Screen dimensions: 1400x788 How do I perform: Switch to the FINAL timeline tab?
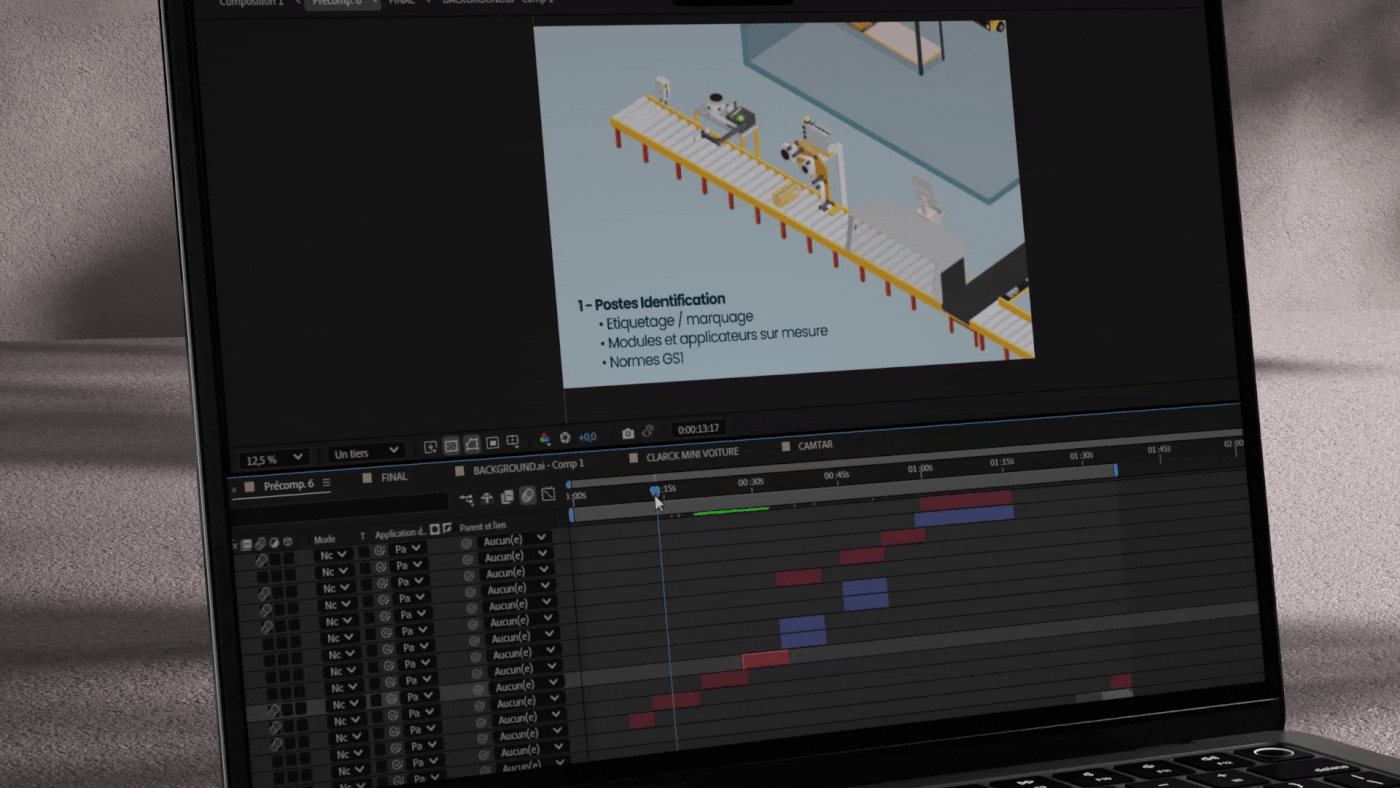point(393,477)
